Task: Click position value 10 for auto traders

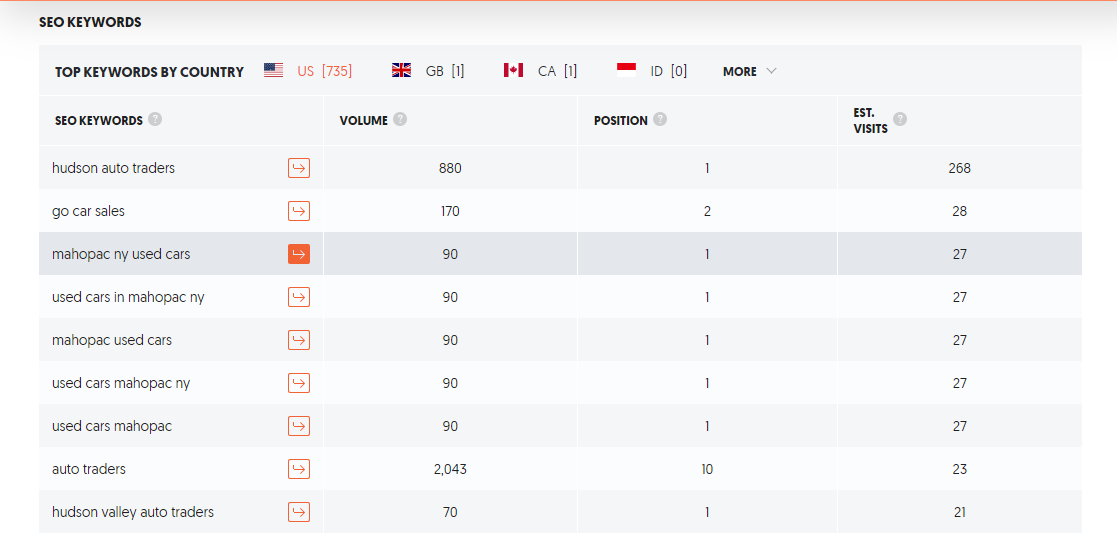Action: click(707, 469)
